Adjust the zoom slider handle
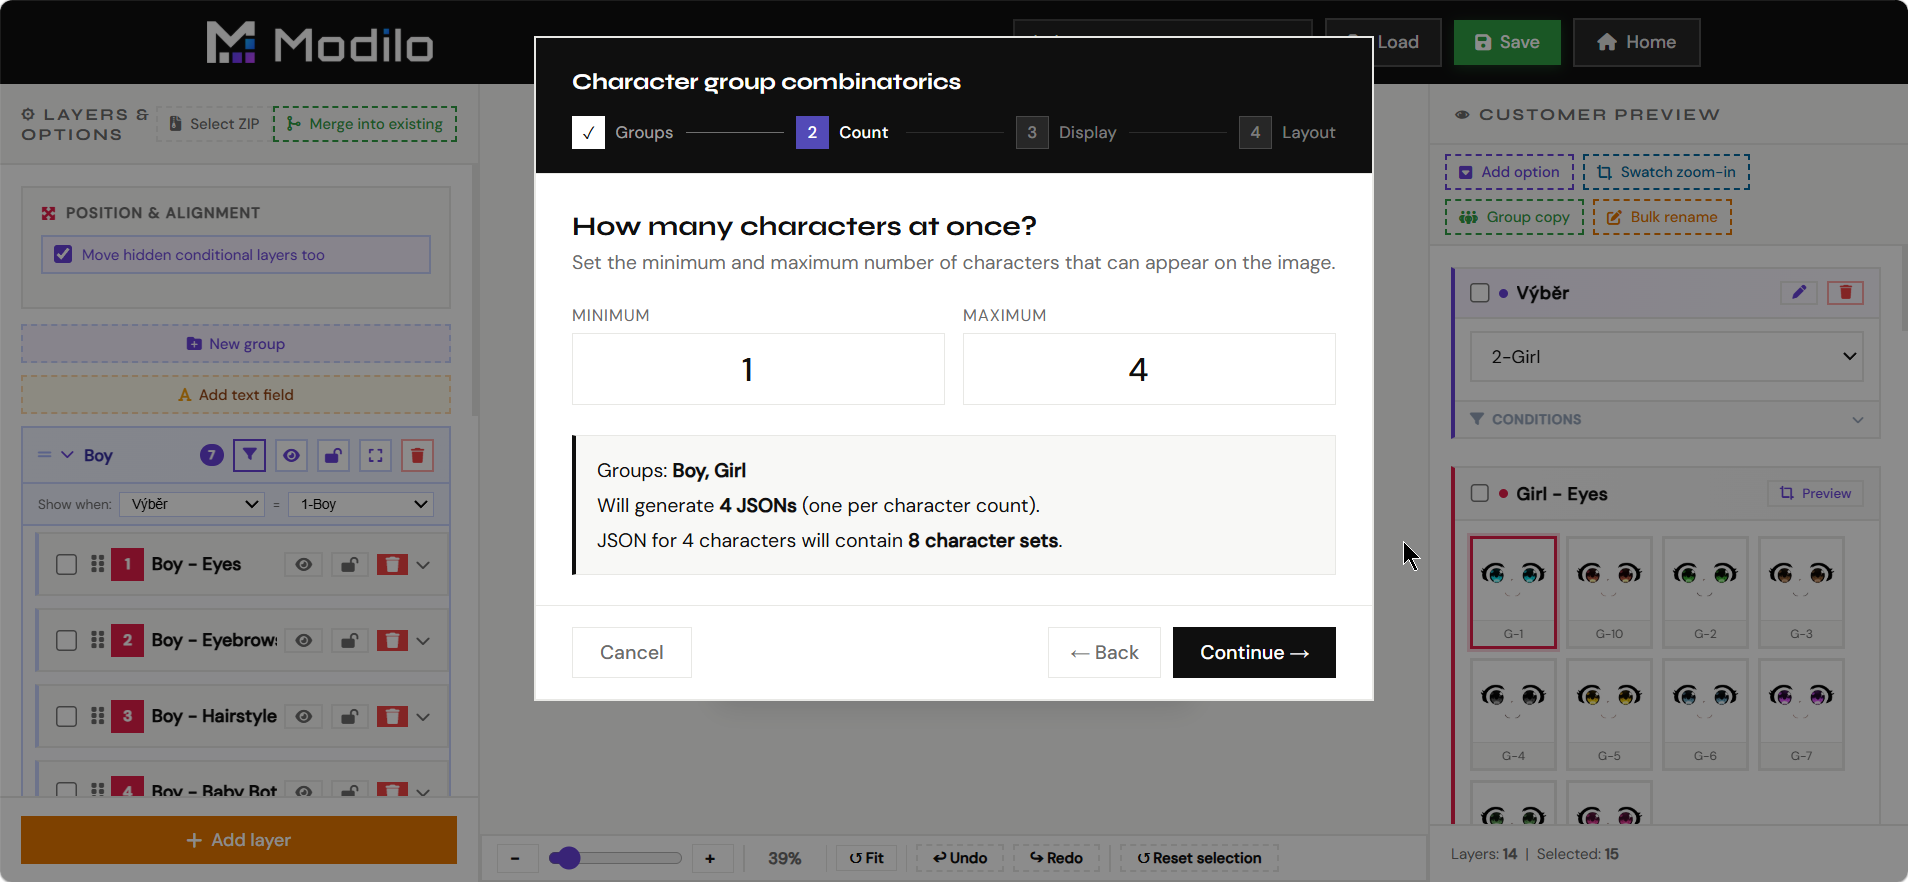Viewport: 1908px width, 882px height. point(567,858)
